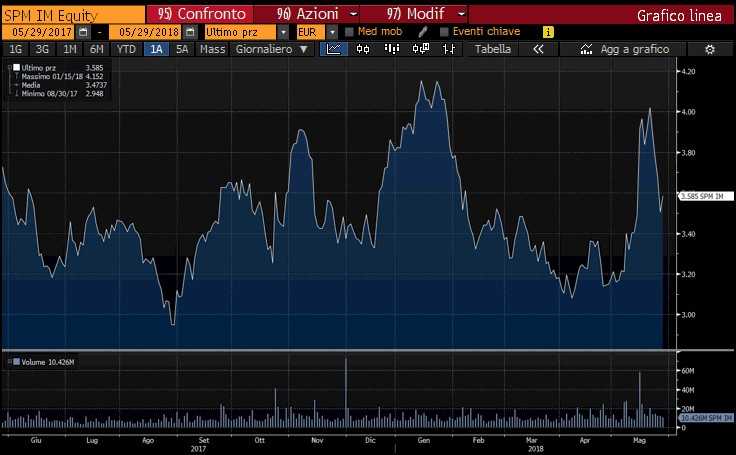
Task: Open the yellow info icon
Action: click(548, 32)
